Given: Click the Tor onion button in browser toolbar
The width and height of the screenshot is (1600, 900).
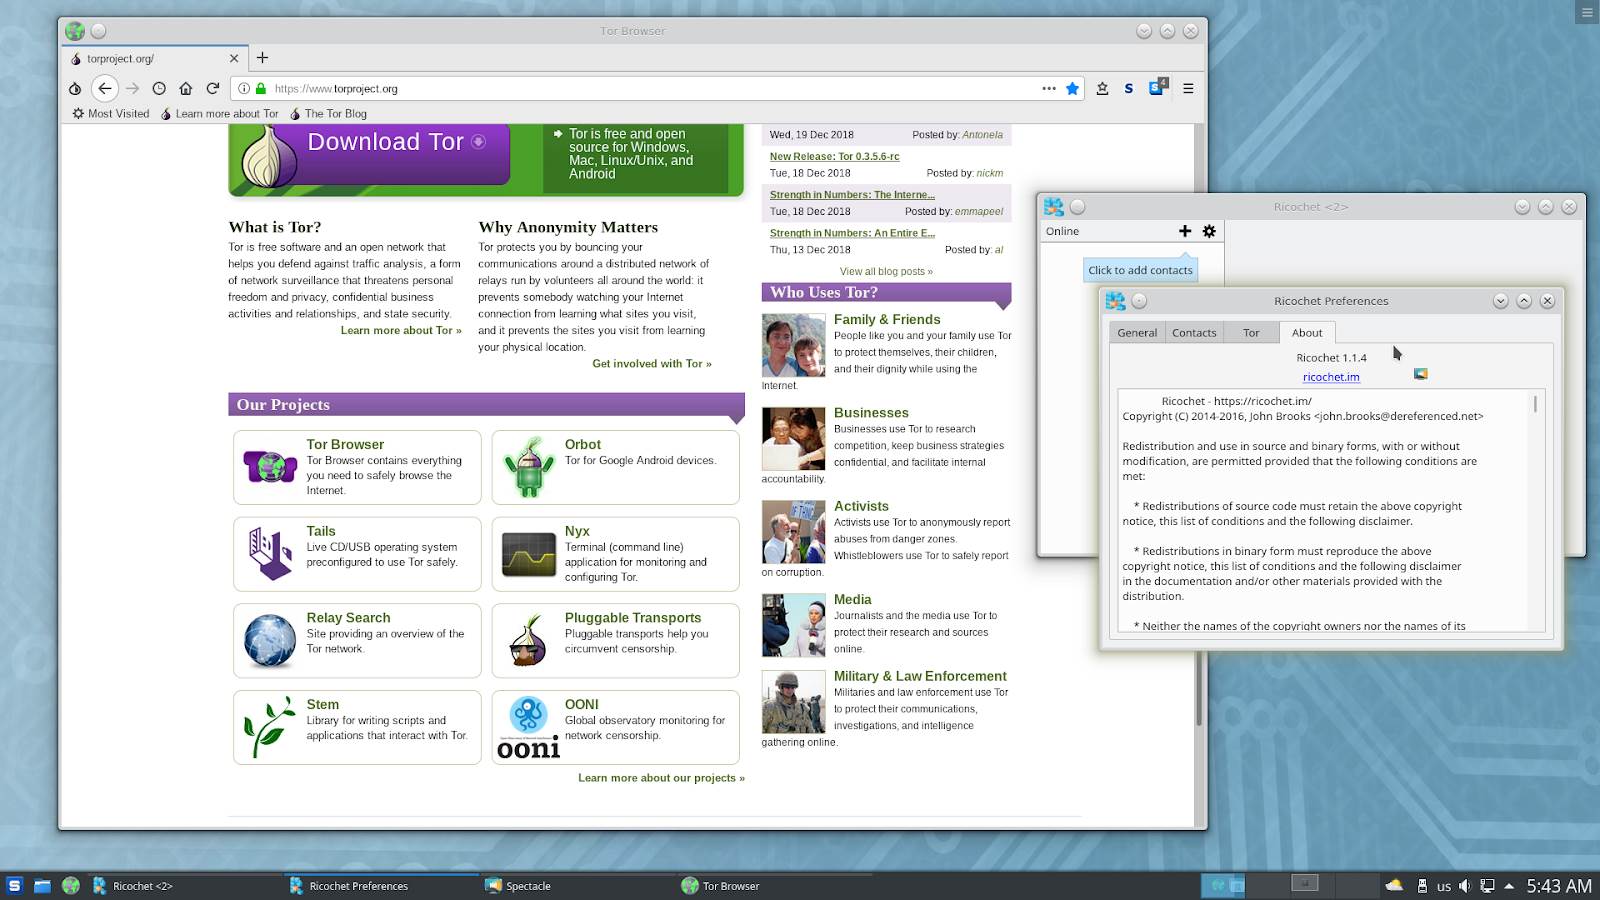Looking at the screenshot, I should click(x=75, y=89).
